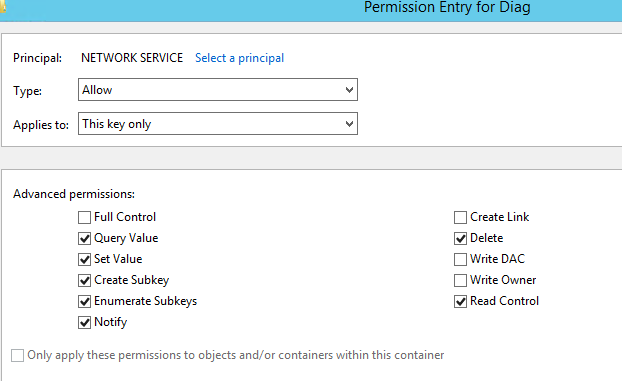This screenshot has height=381, width=622.
Task: Toggle the Enumerate Subkeys checkbox
Action: [x=84, y=302]
